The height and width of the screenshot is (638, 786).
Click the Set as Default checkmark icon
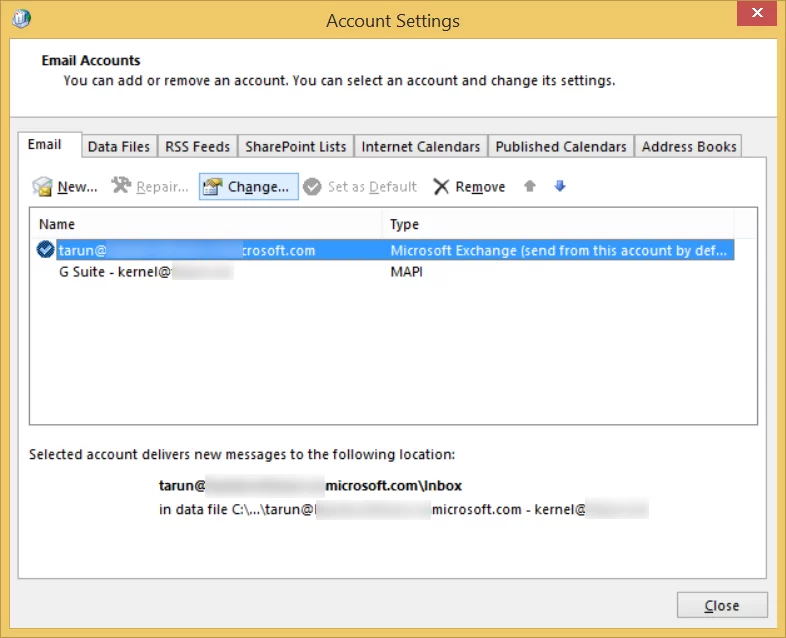click(312, 186)
